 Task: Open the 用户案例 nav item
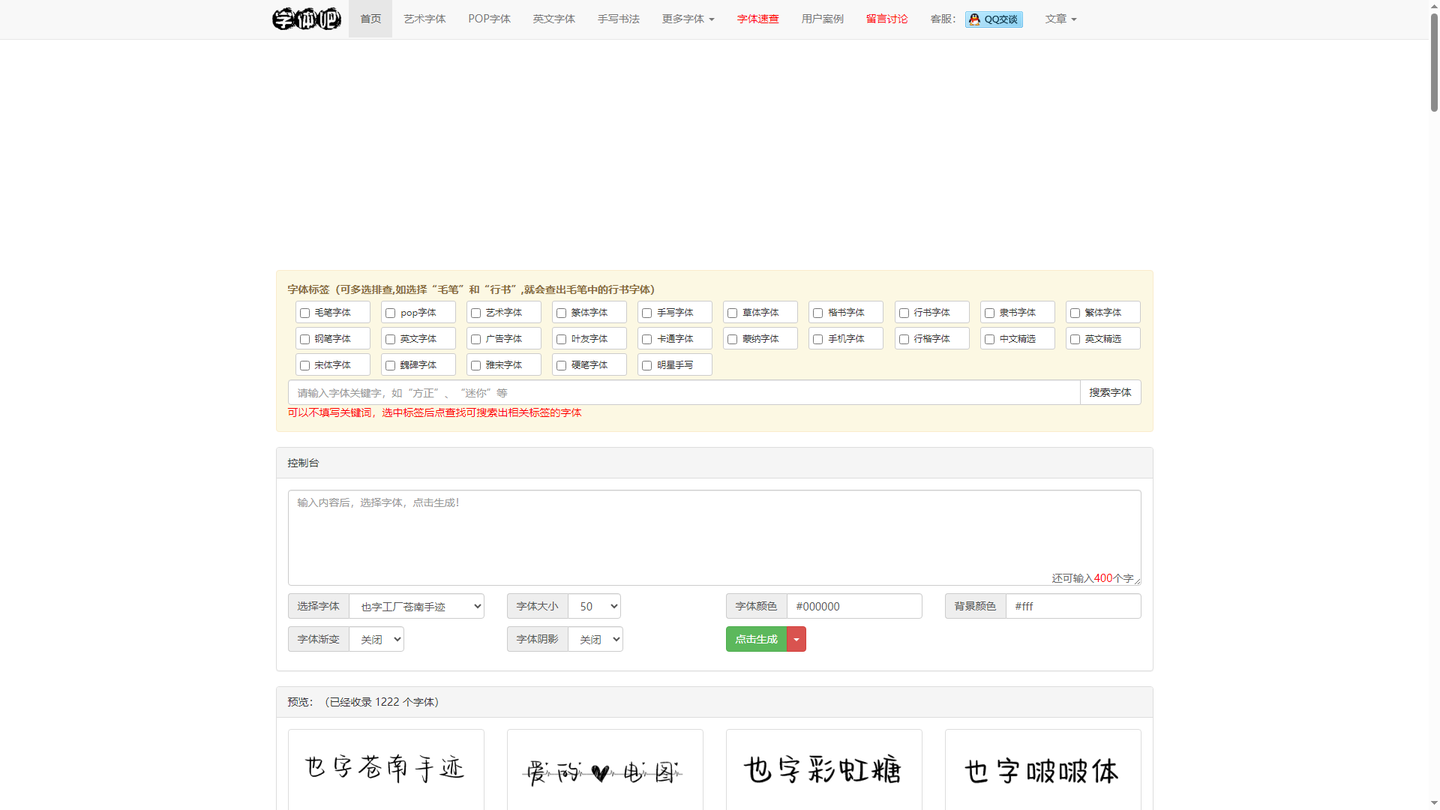822,19
